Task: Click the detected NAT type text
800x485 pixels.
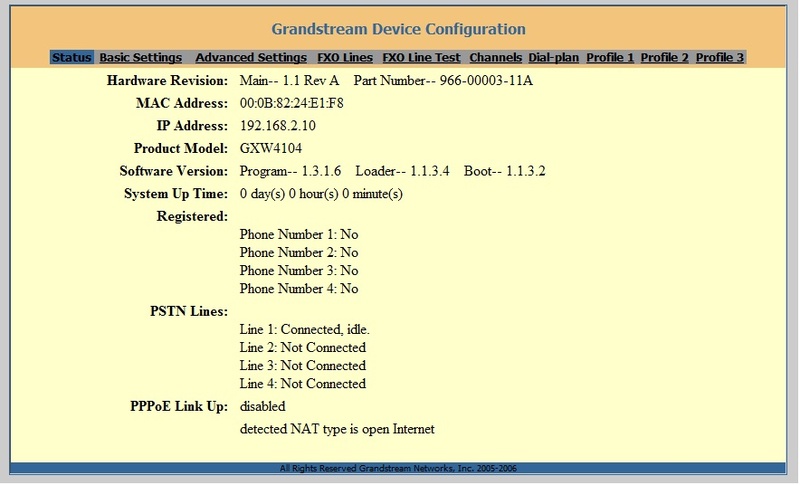Action: pos(337,429)
